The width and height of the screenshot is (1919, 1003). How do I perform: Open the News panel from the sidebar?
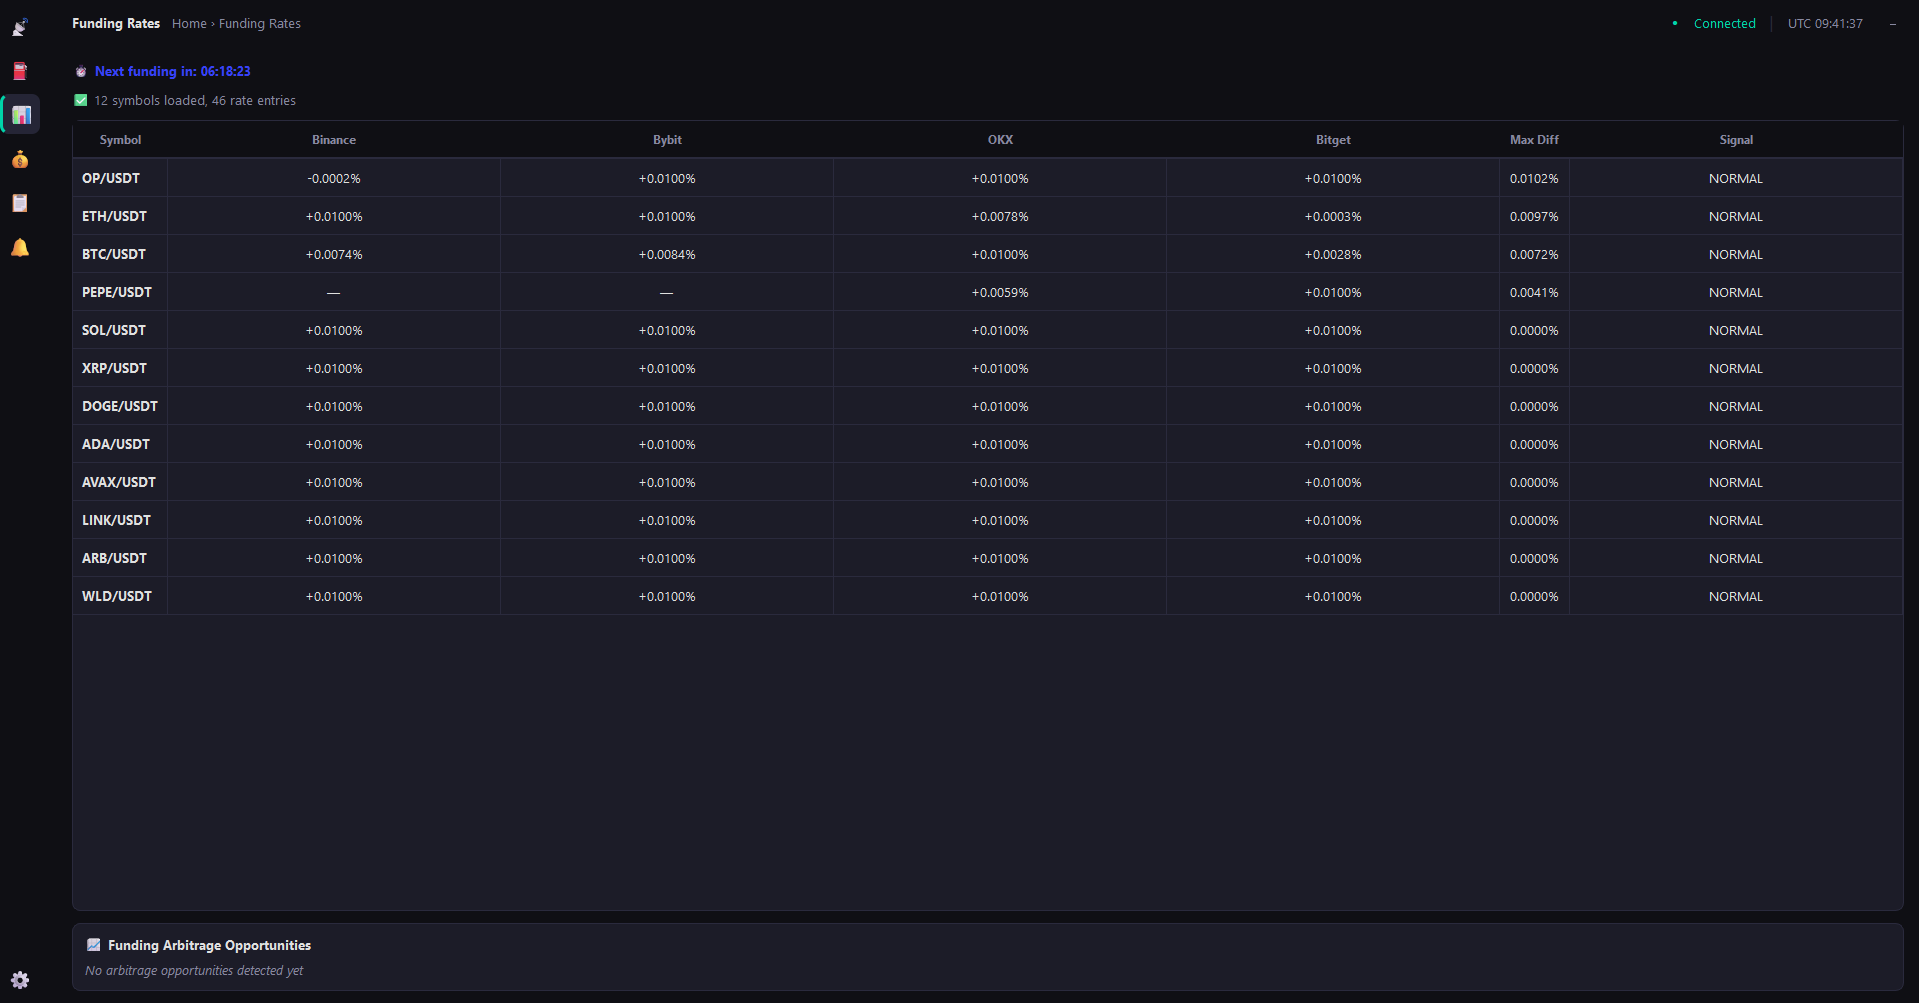[20, 70]
